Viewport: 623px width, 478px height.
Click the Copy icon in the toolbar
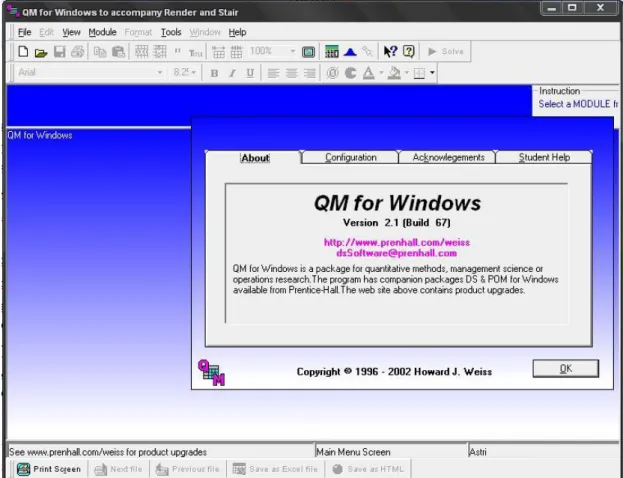pos(100,52)
